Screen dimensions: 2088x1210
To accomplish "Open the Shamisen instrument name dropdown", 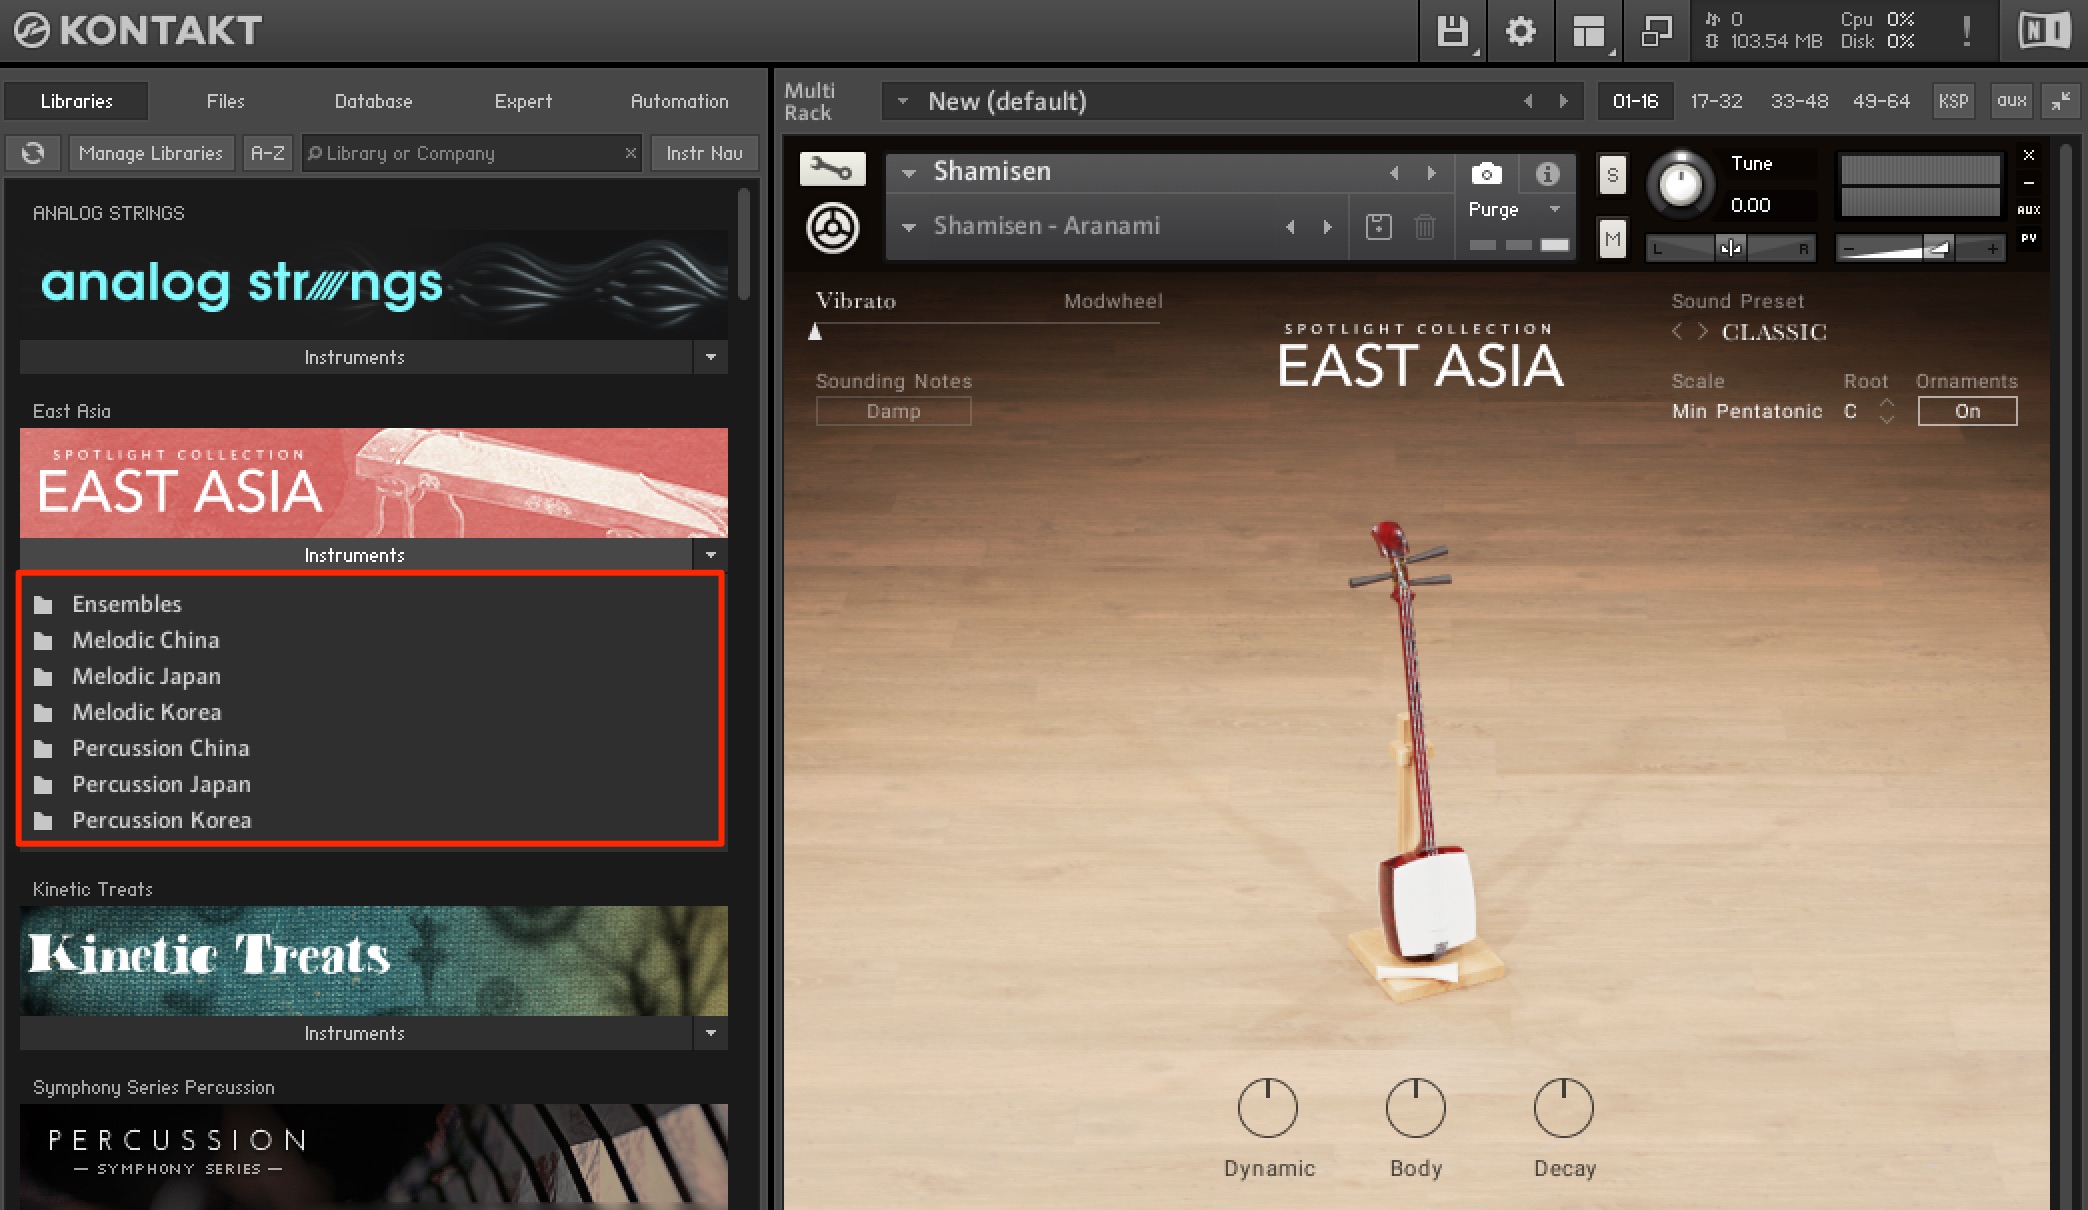I will point(909,173).
